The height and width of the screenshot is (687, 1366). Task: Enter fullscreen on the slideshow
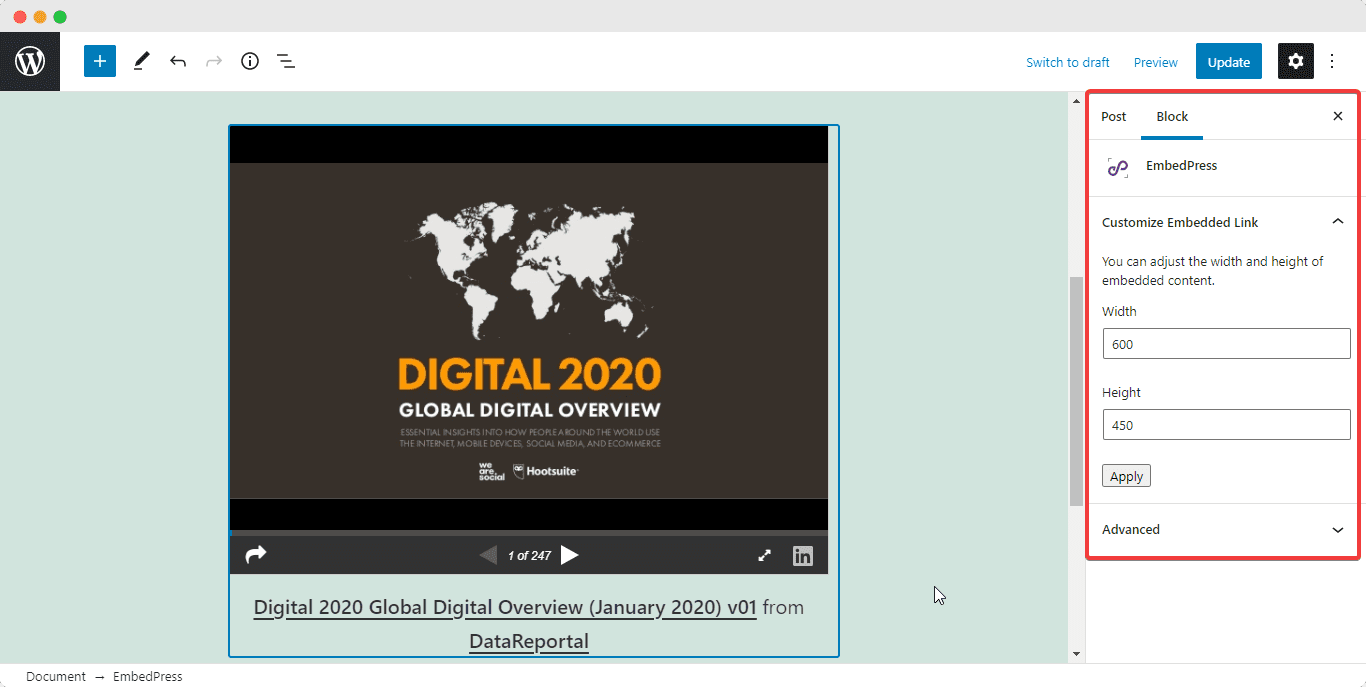765,556
